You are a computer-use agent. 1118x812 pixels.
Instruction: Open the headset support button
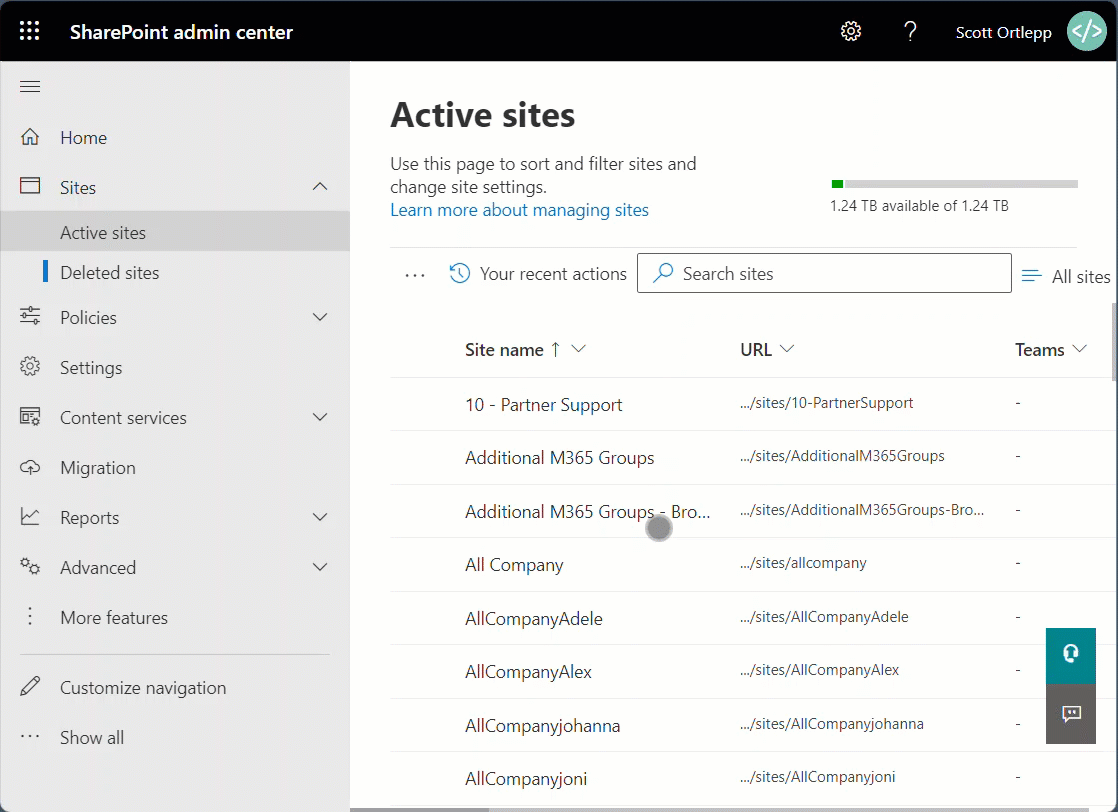[x=1071, y=656]
